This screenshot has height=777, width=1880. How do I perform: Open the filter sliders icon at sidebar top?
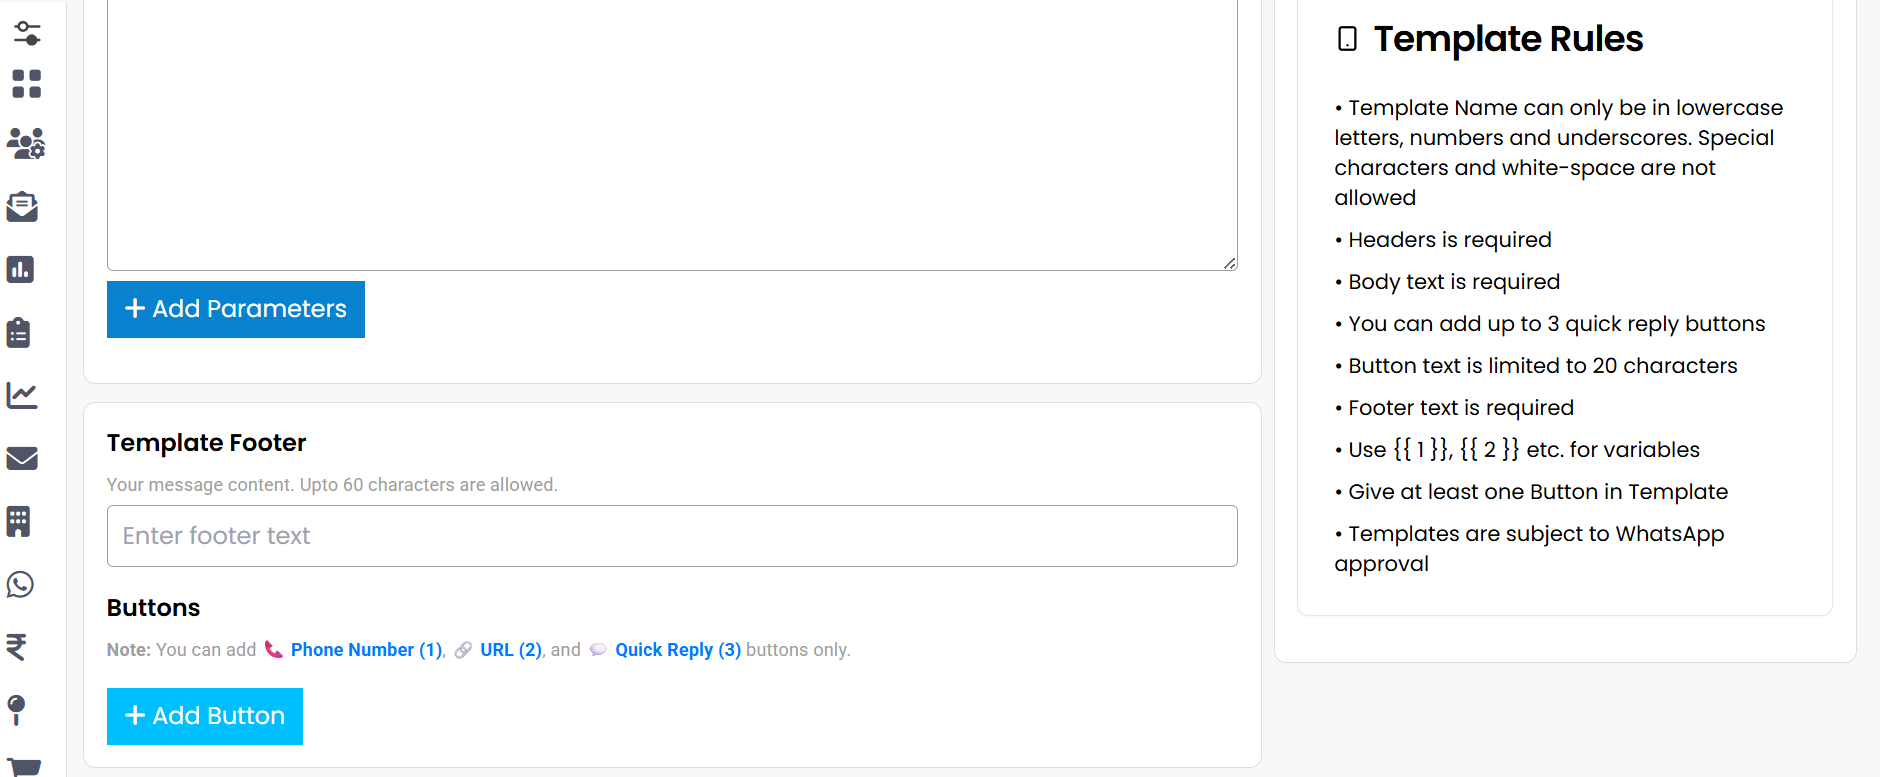point(27,33)
